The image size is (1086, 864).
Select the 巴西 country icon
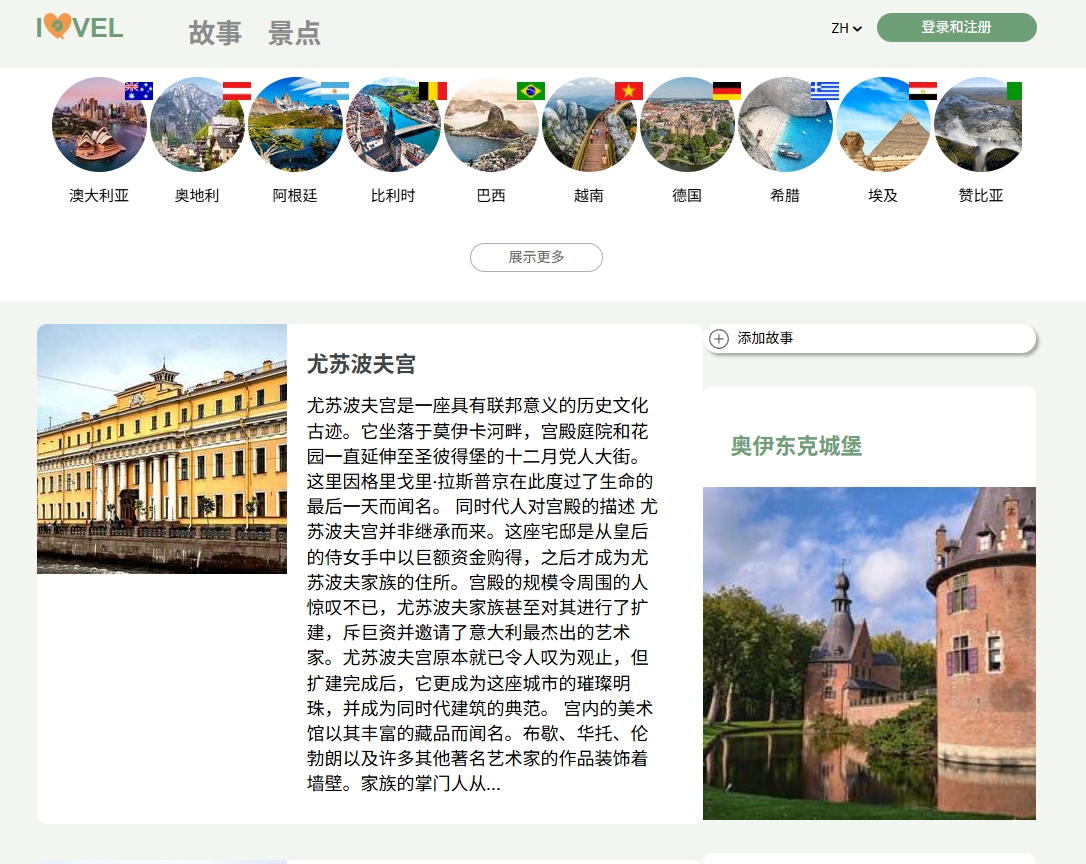pyautogui.click(x=491, y=124)
